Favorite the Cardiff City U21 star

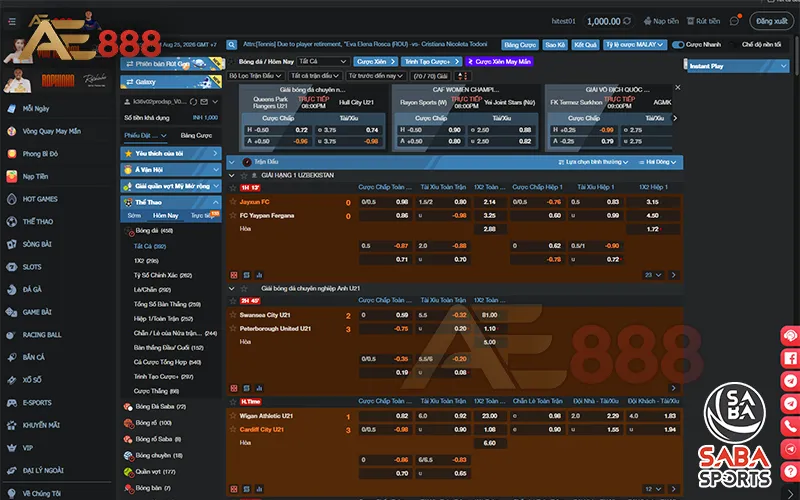[233, 430]
